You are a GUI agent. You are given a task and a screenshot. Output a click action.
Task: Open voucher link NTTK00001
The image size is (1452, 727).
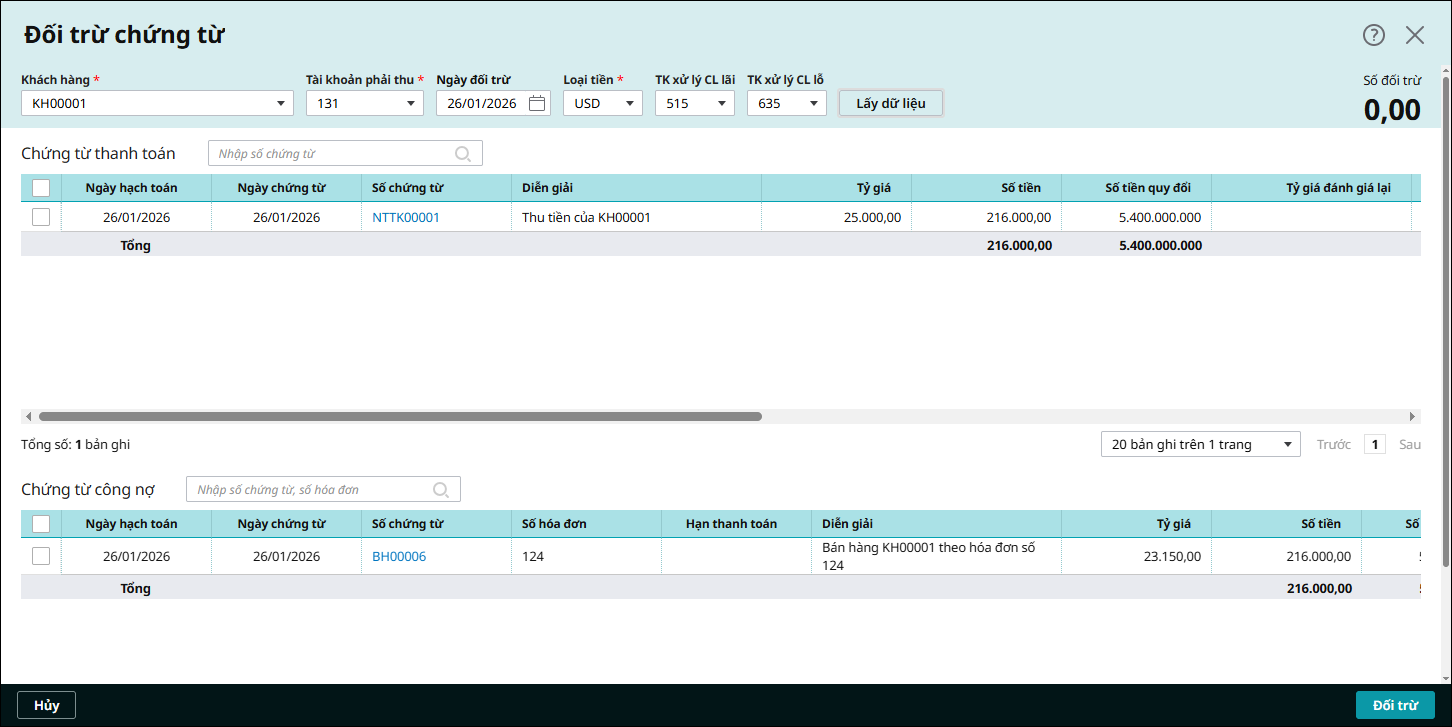point(406,217)
